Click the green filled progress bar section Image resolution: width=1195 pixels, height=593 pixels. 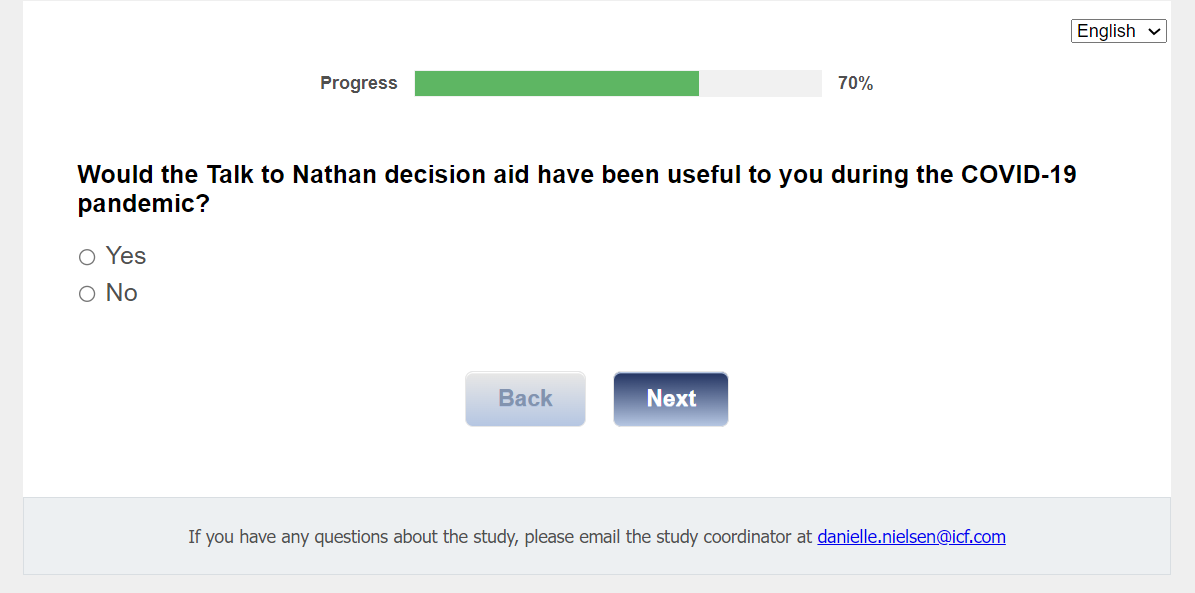(556, 84)
